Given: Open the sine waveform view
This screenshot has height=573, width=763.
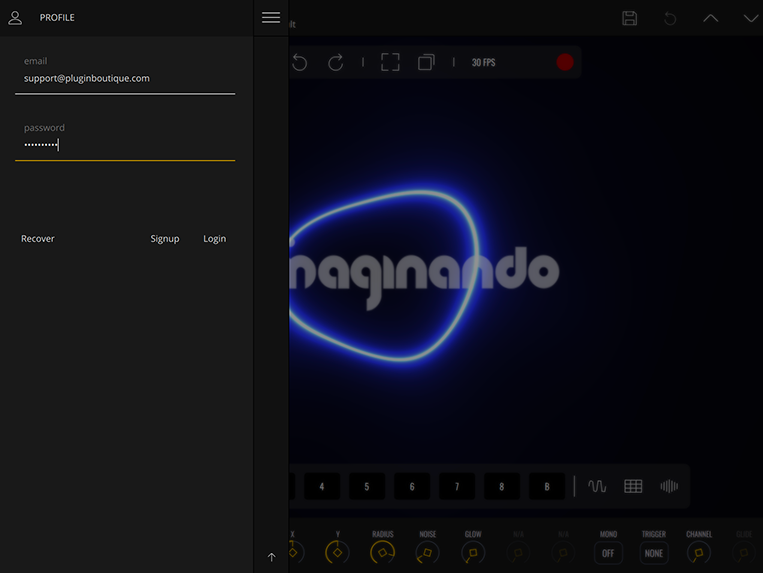Looking at the screenshot, I should [x=597, y=486].
